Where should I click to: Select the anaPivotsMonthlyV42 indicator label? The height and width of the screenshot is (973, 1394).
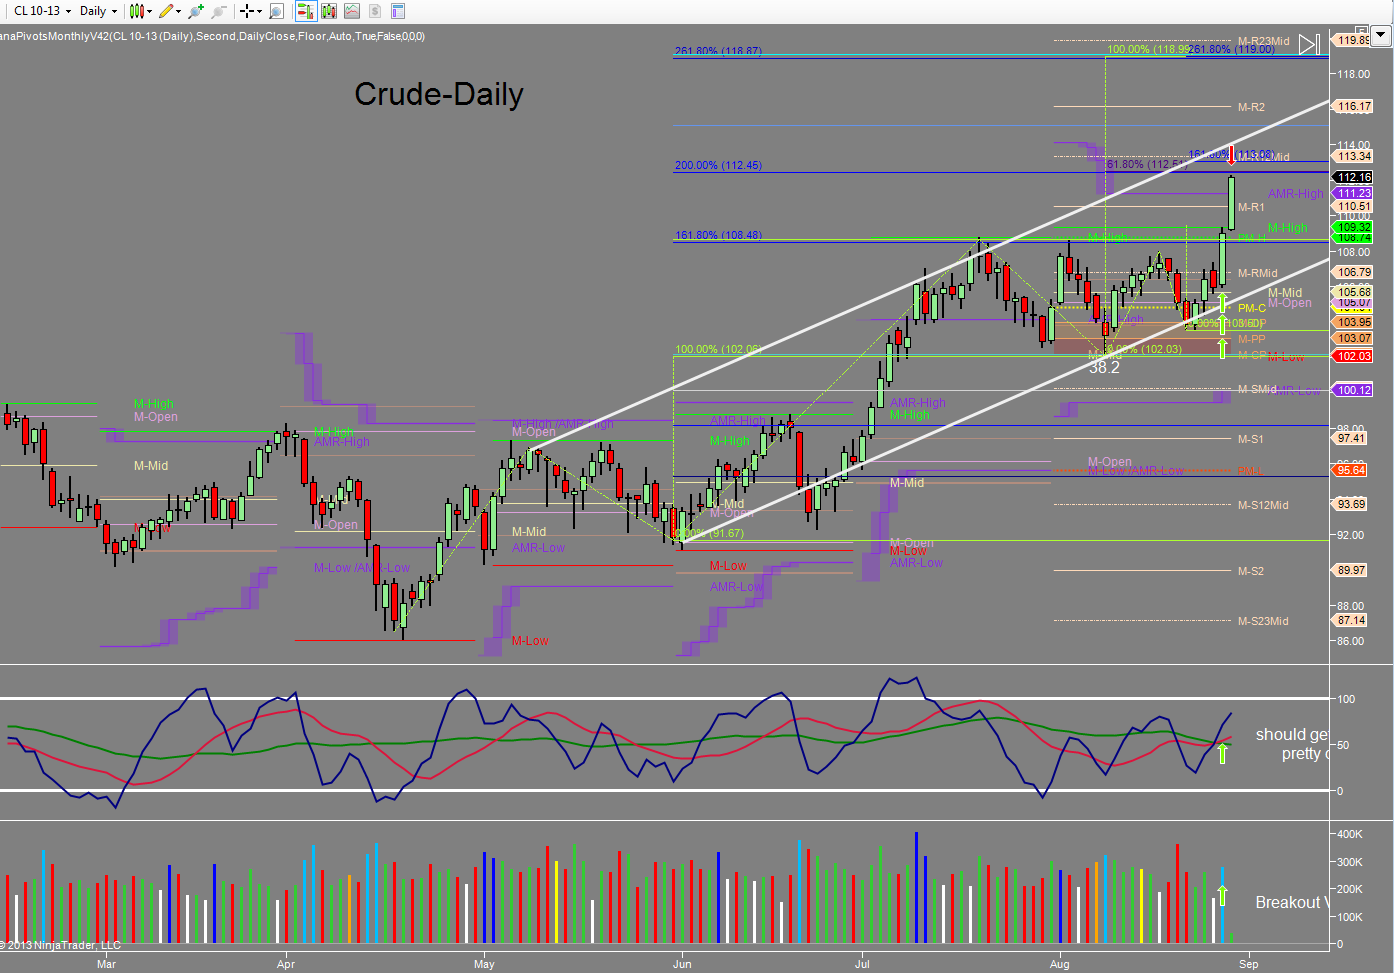point(212,36)
